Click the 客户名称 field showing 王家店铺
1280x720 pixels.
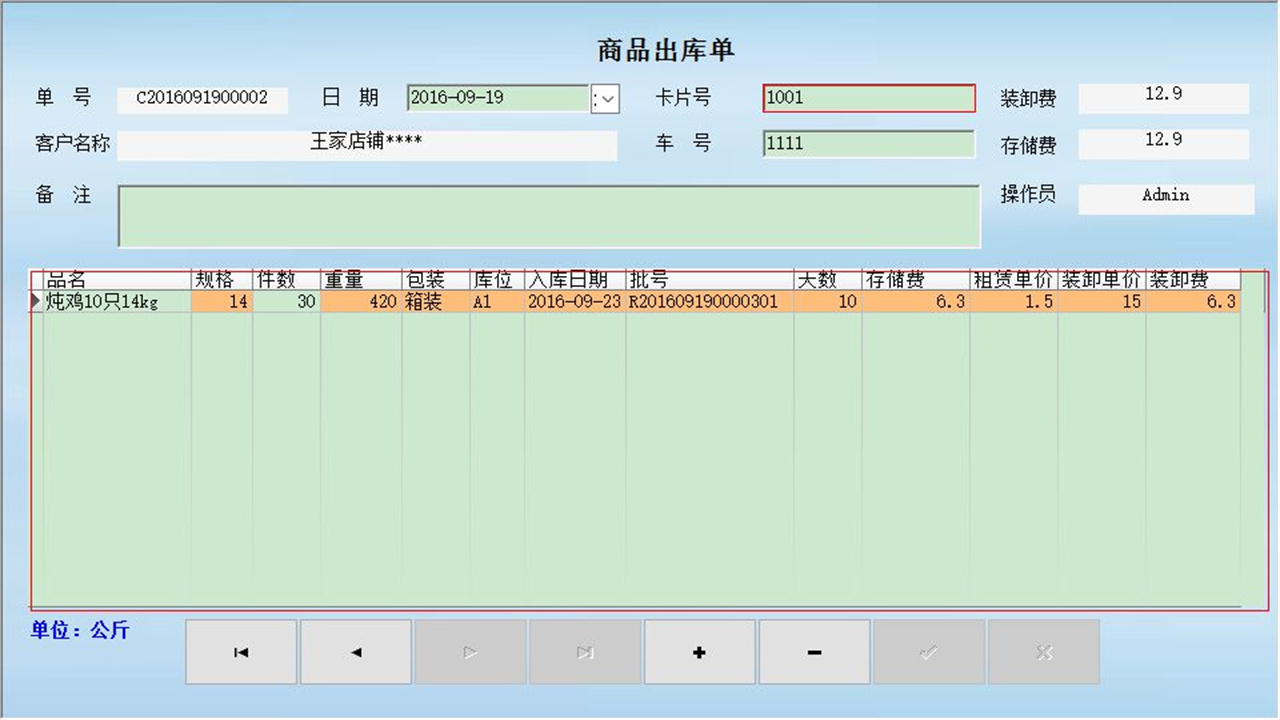tap(368, 145)
